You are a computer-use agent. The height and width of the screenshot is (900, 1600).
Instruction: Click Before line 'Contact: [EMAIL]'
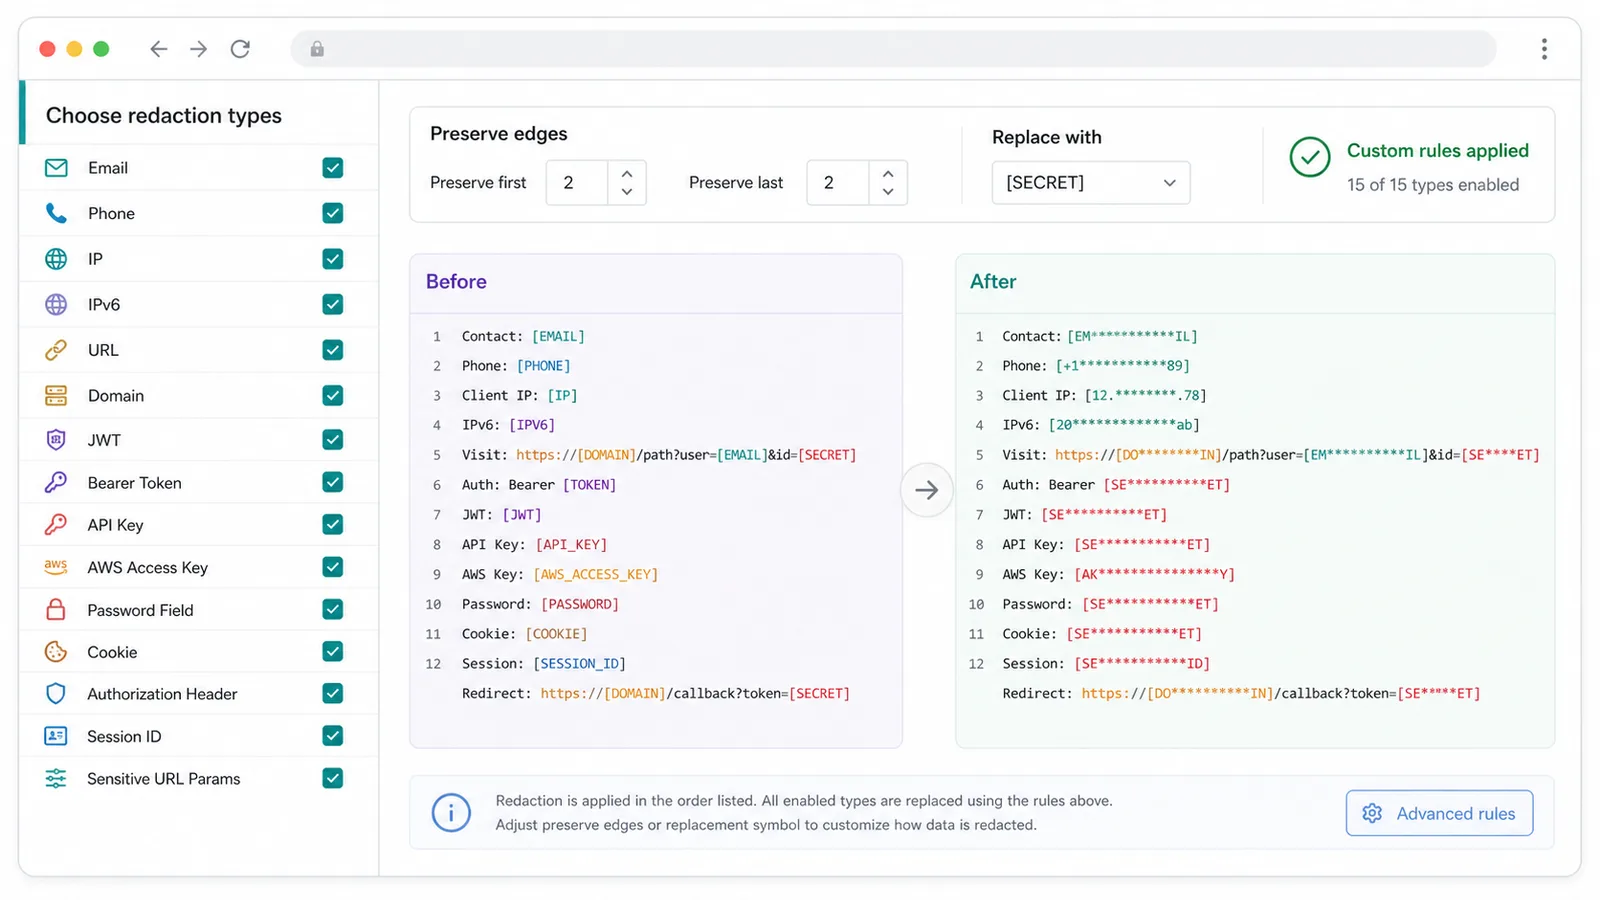(x=523, y=337)
